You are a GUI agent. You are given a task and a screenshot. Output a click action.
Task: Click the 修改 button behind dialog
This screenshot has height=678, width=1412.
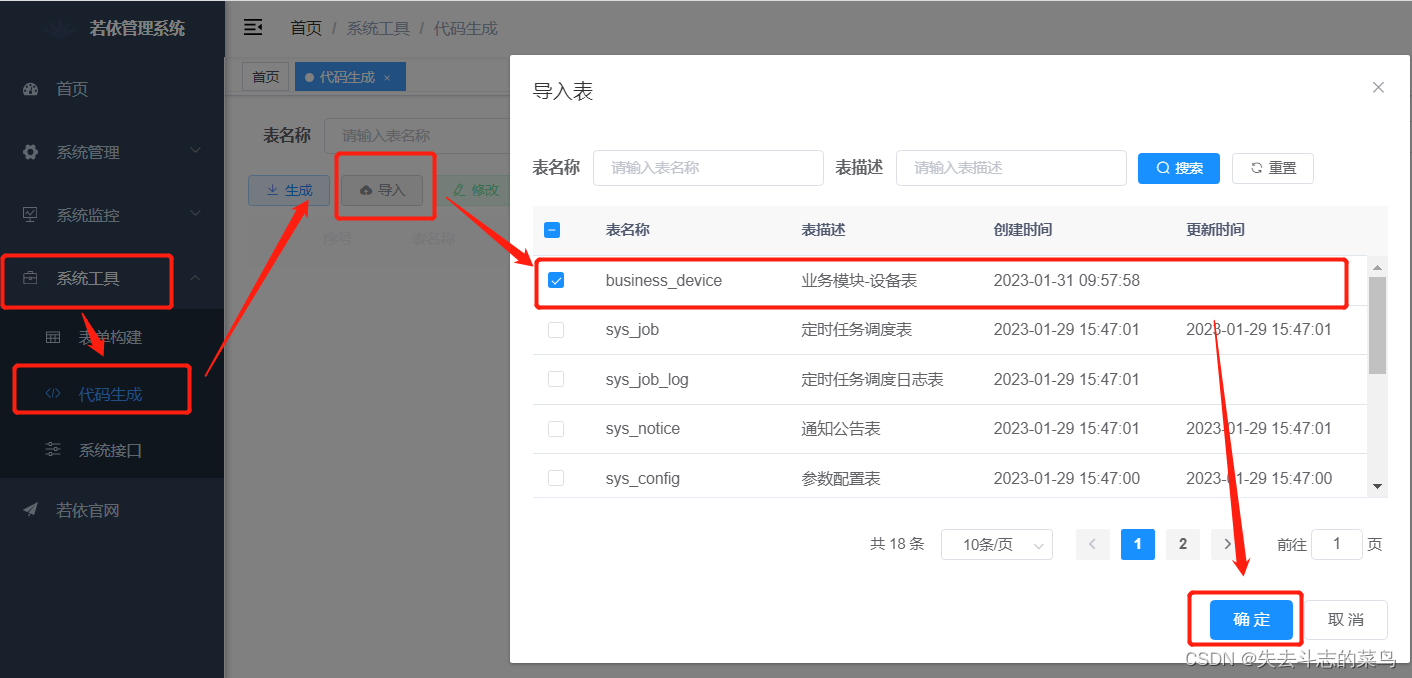tap(476, 190)
